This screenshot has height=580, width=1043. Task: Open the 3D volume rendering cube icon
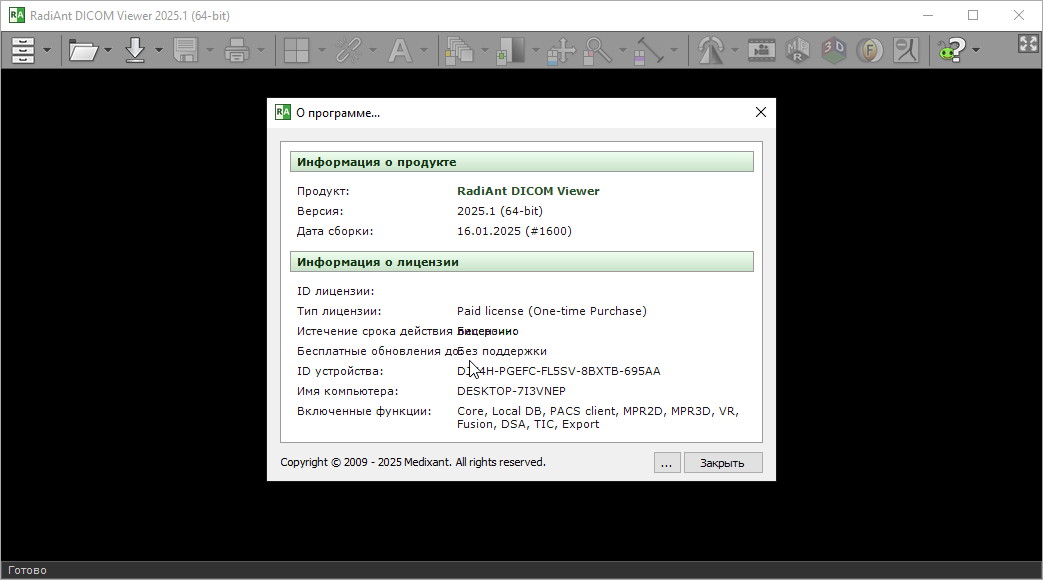tap(833, 50)
